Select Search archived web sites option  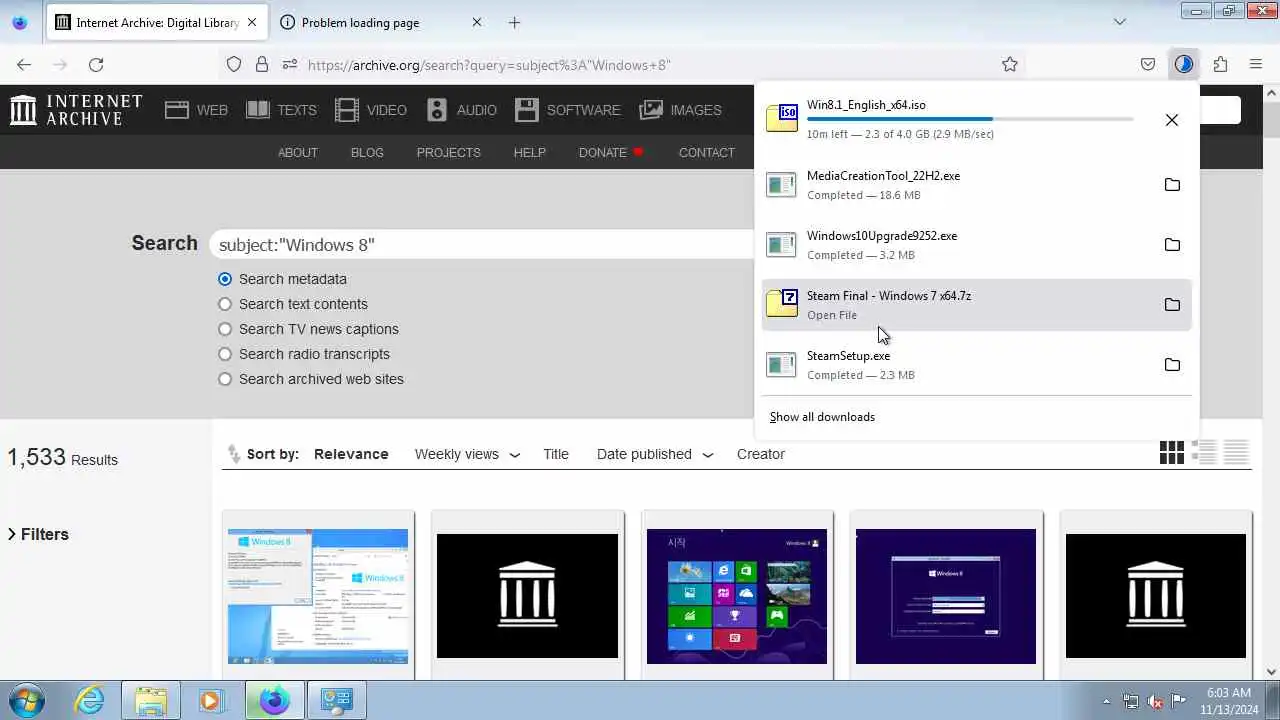225,379
